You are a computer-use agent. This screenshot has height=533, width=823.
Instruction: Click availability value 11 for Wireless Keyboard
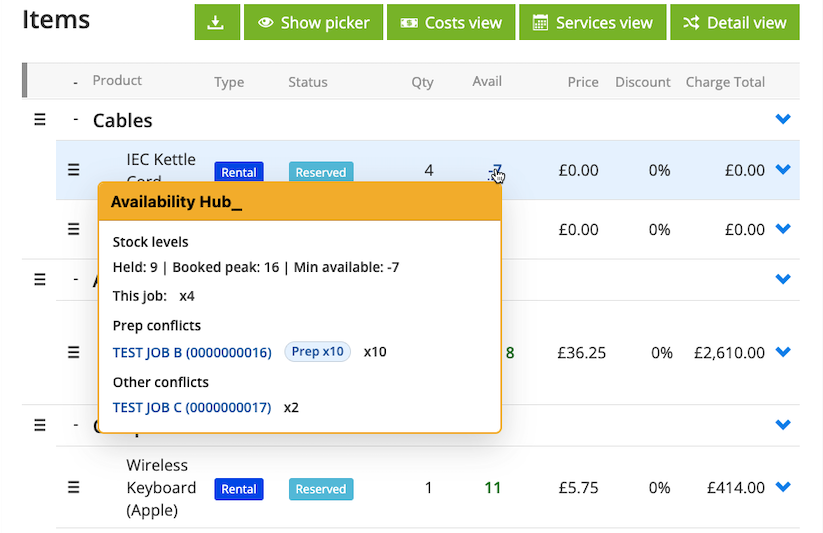pyautogui.click(x=492, y=488)
